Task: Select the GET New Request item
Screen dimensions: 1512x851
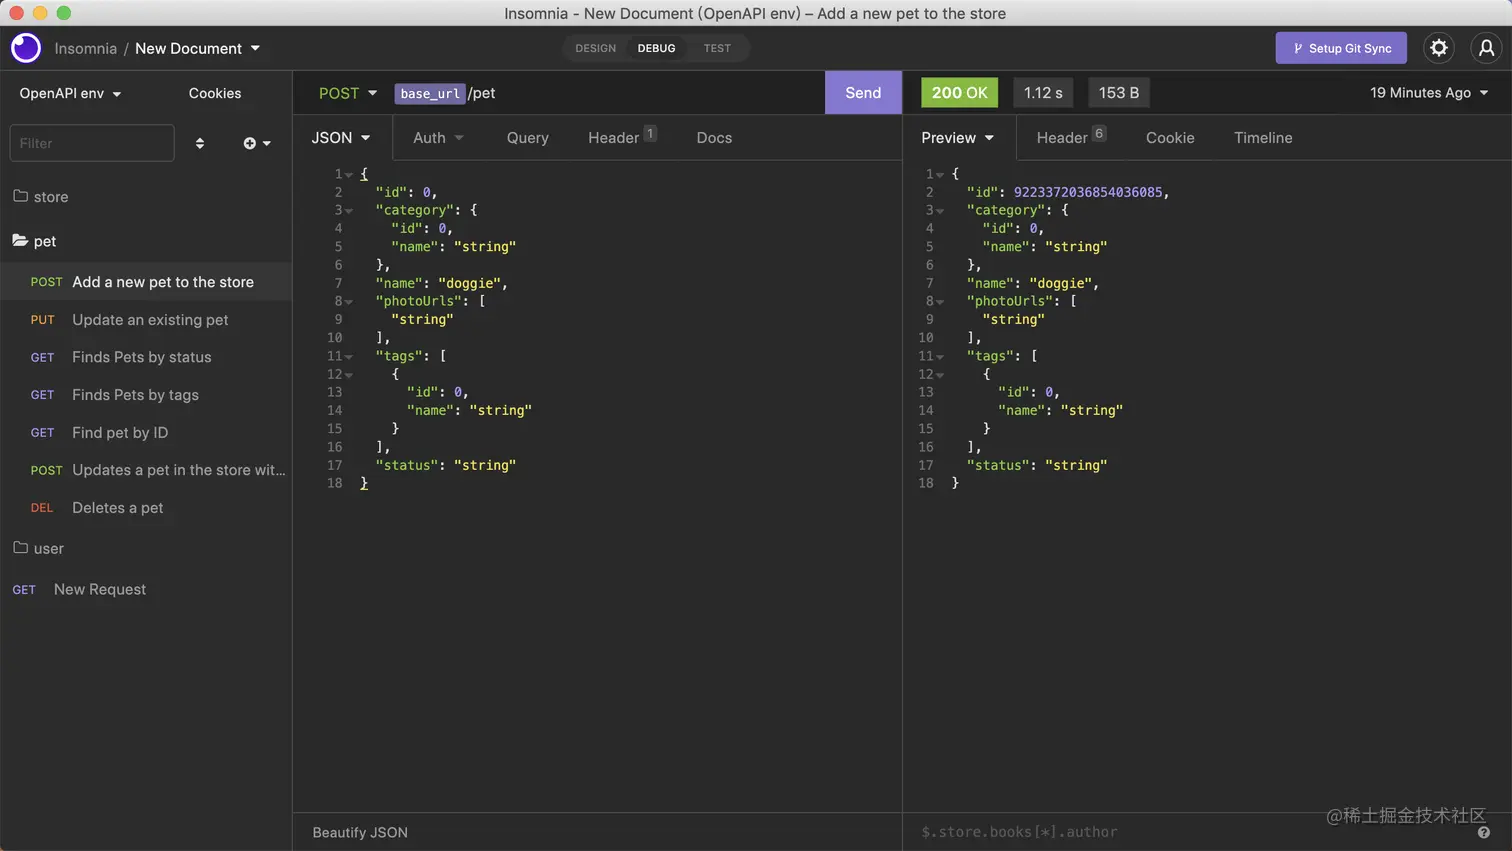Action: tap(146, 590)
